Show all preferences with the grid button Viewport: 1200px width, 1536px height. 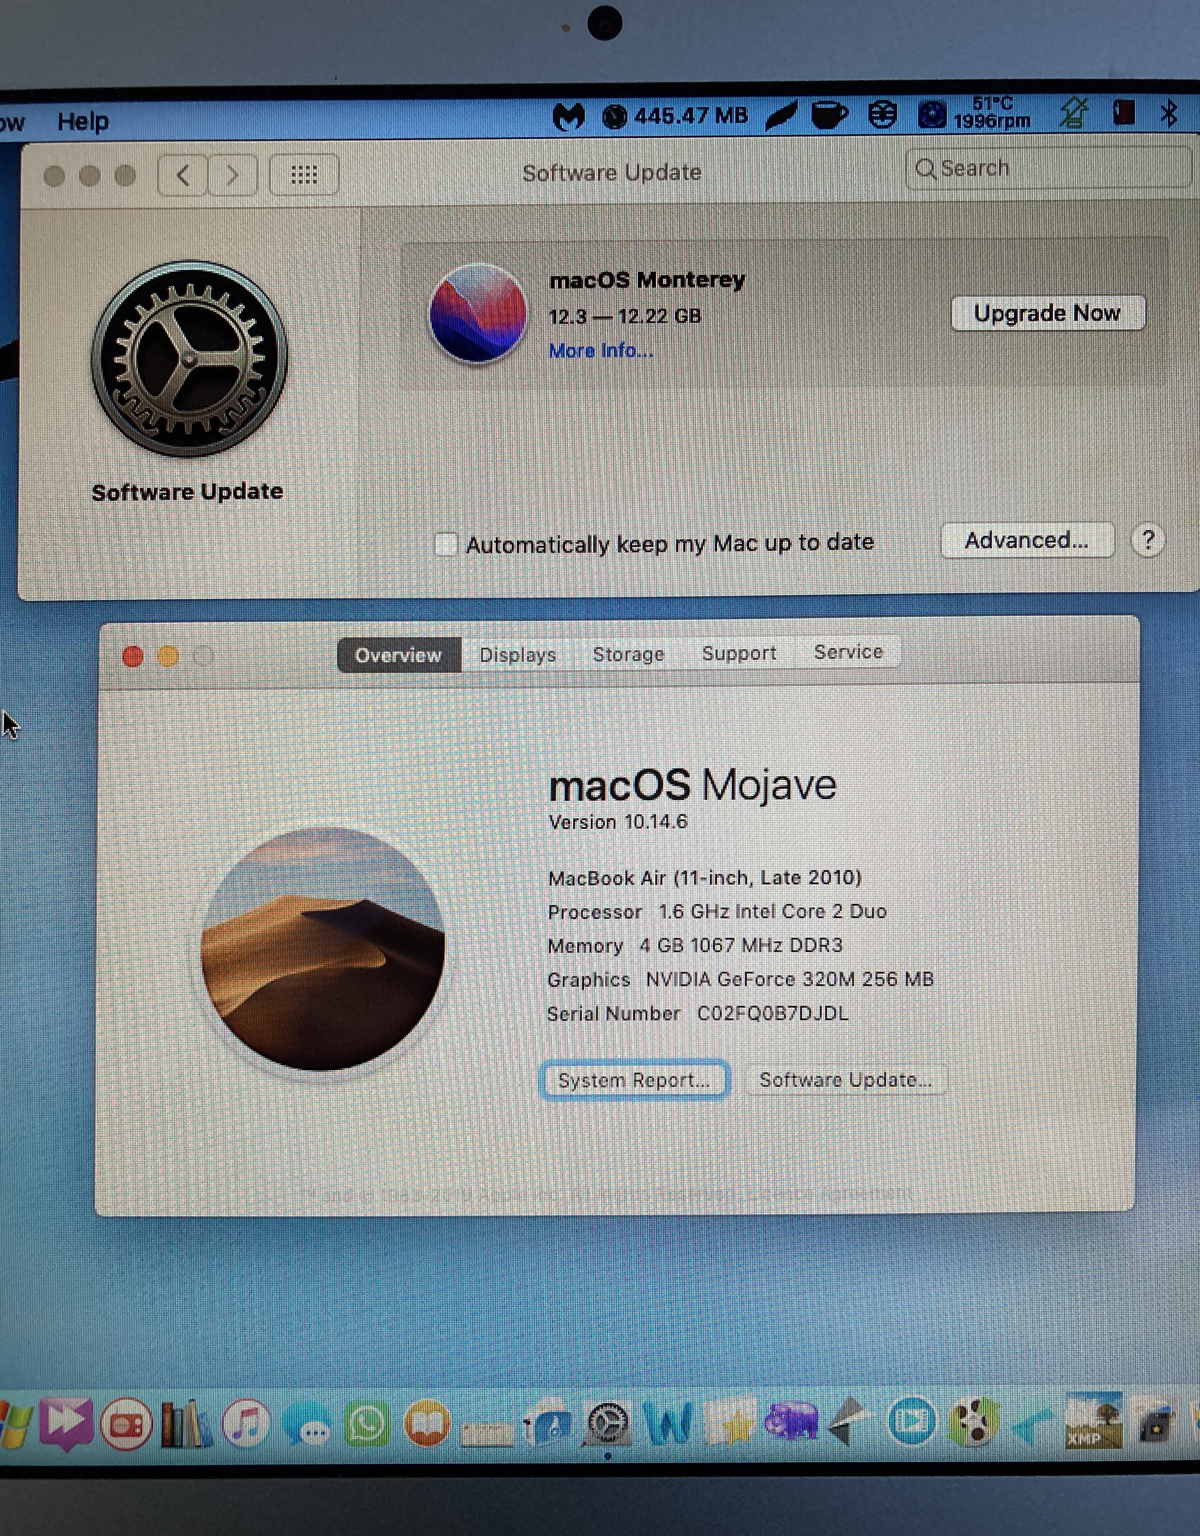(x=304, y=175)
